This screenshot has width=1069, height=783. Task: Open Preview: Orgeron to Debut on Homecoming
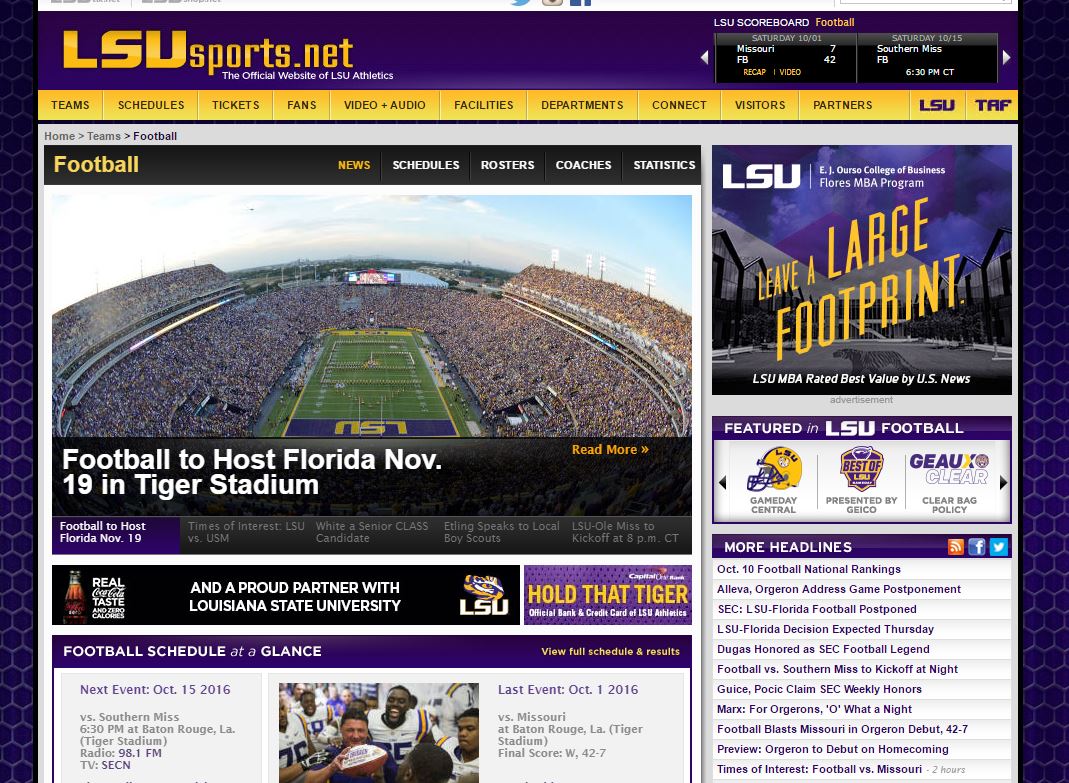pos(832,749)
